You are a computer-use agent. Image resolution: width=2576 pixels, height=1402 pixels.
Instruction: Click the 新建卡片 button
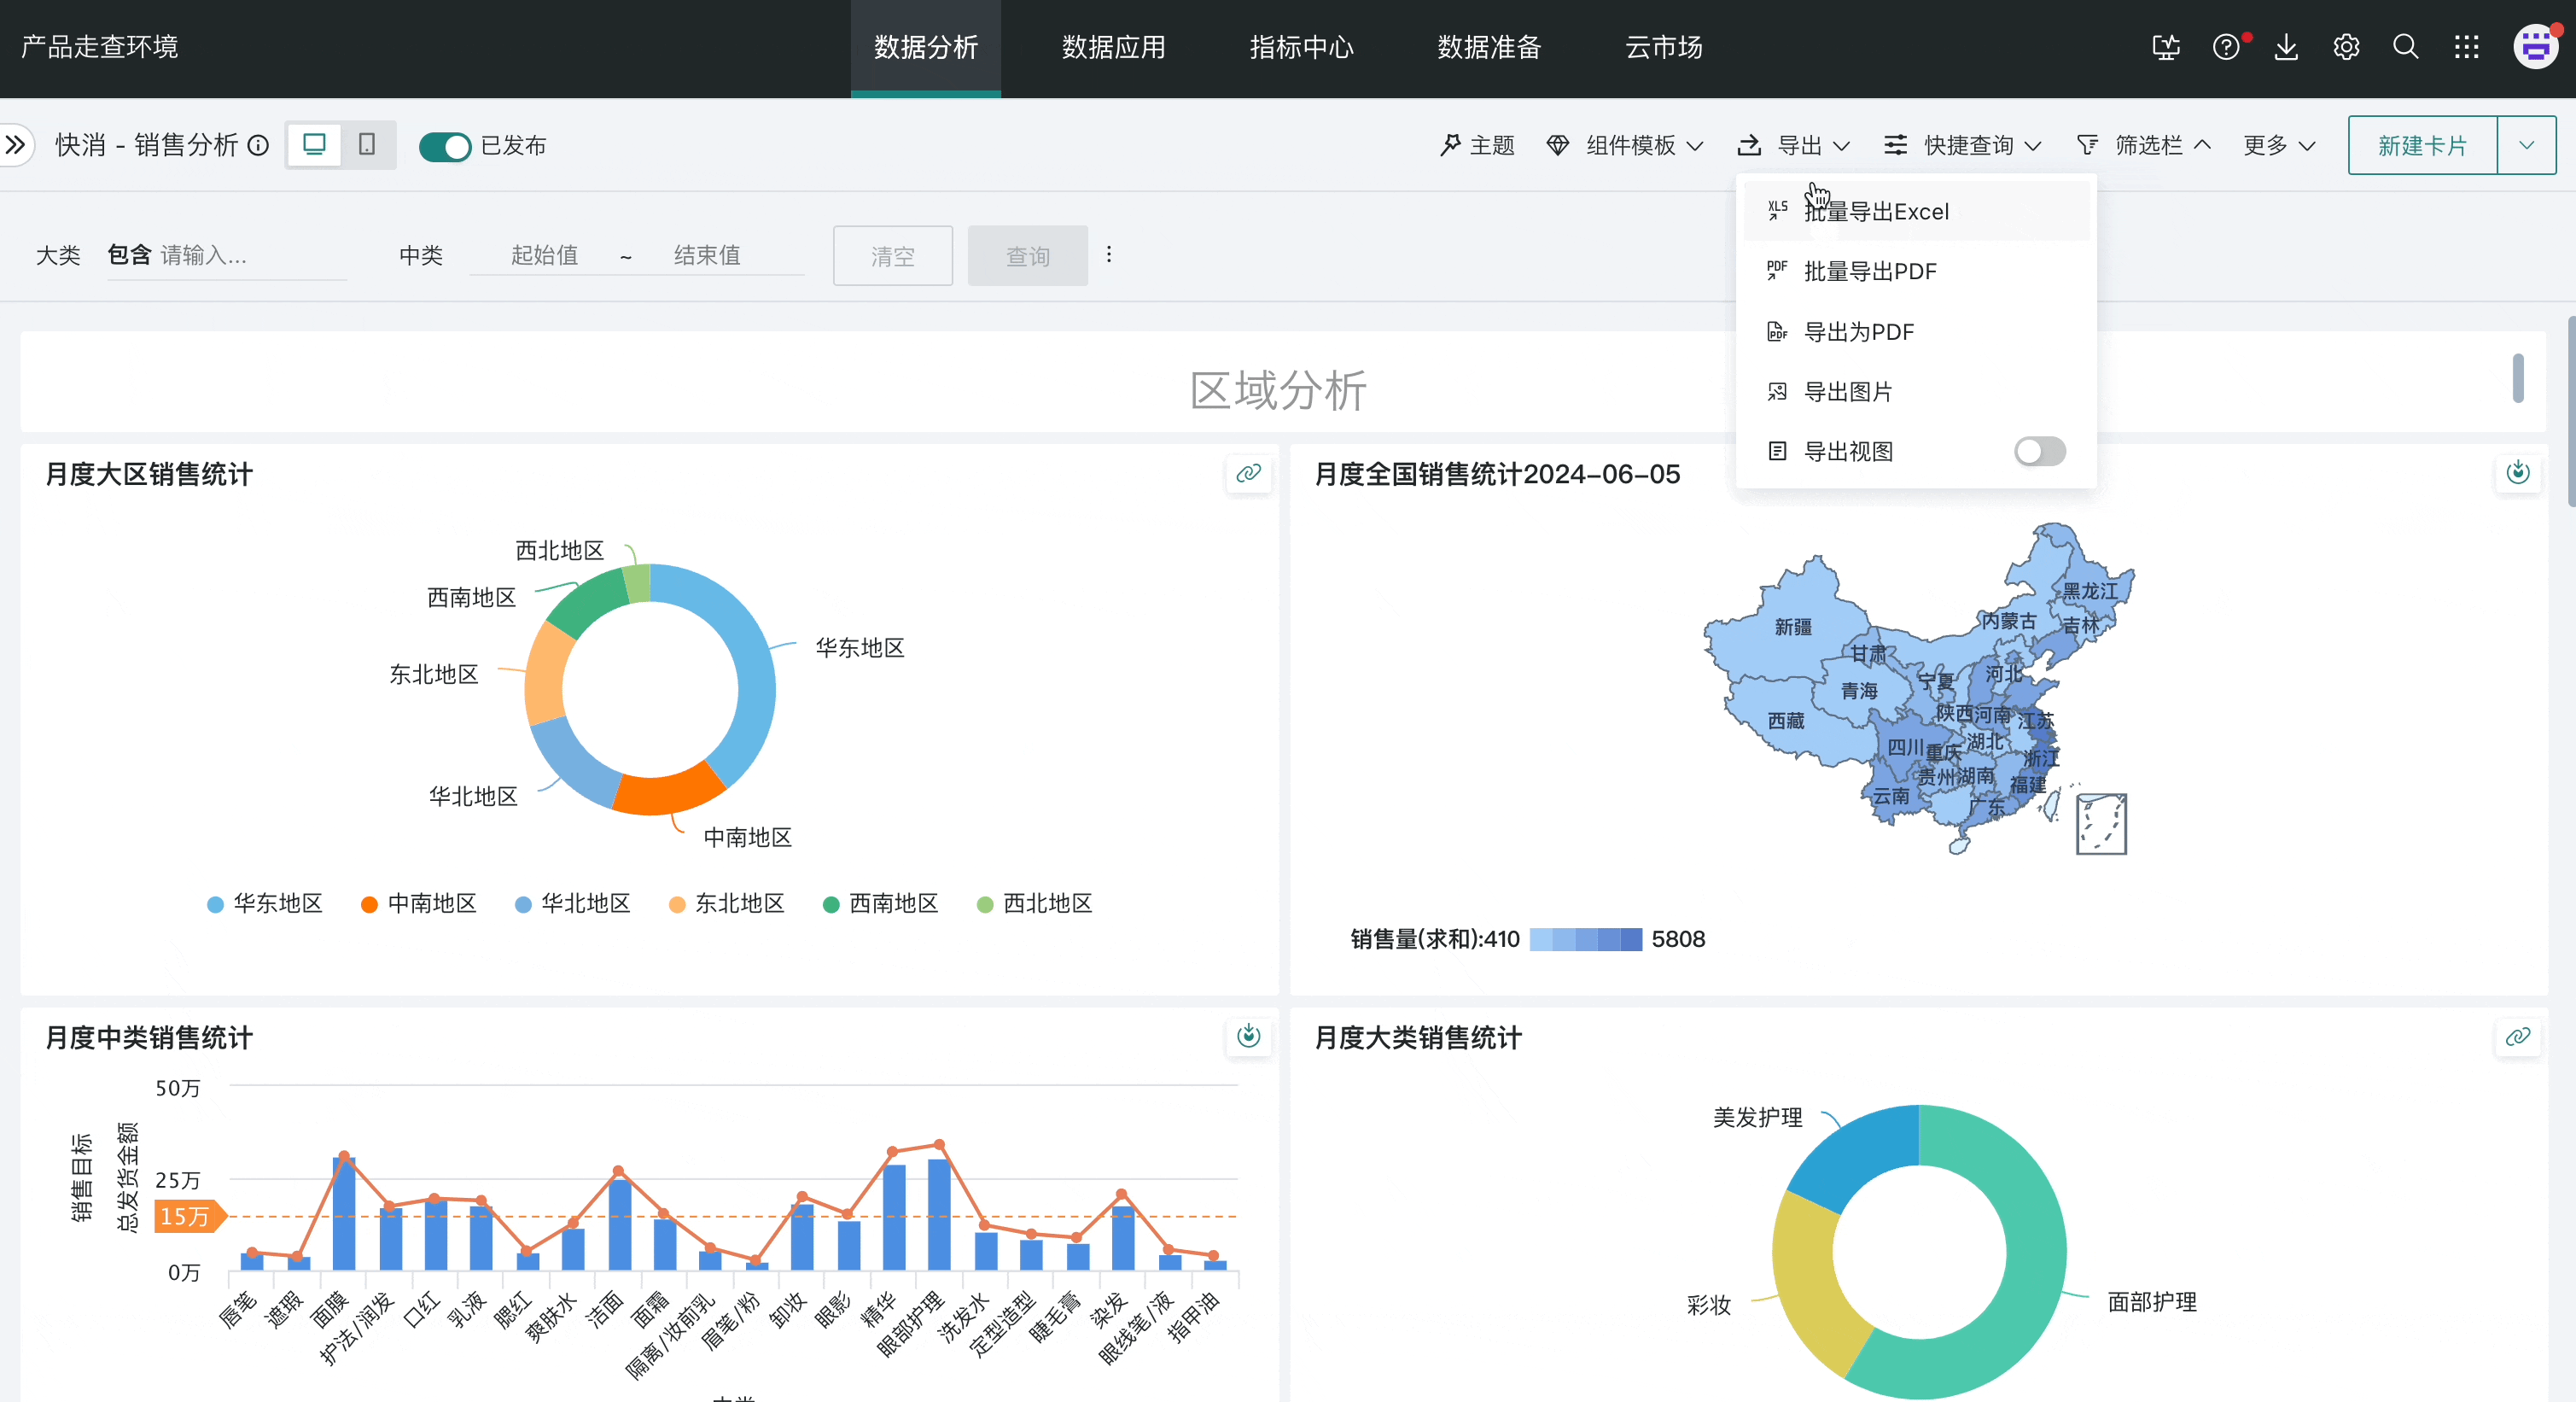tap(2422, 146)
